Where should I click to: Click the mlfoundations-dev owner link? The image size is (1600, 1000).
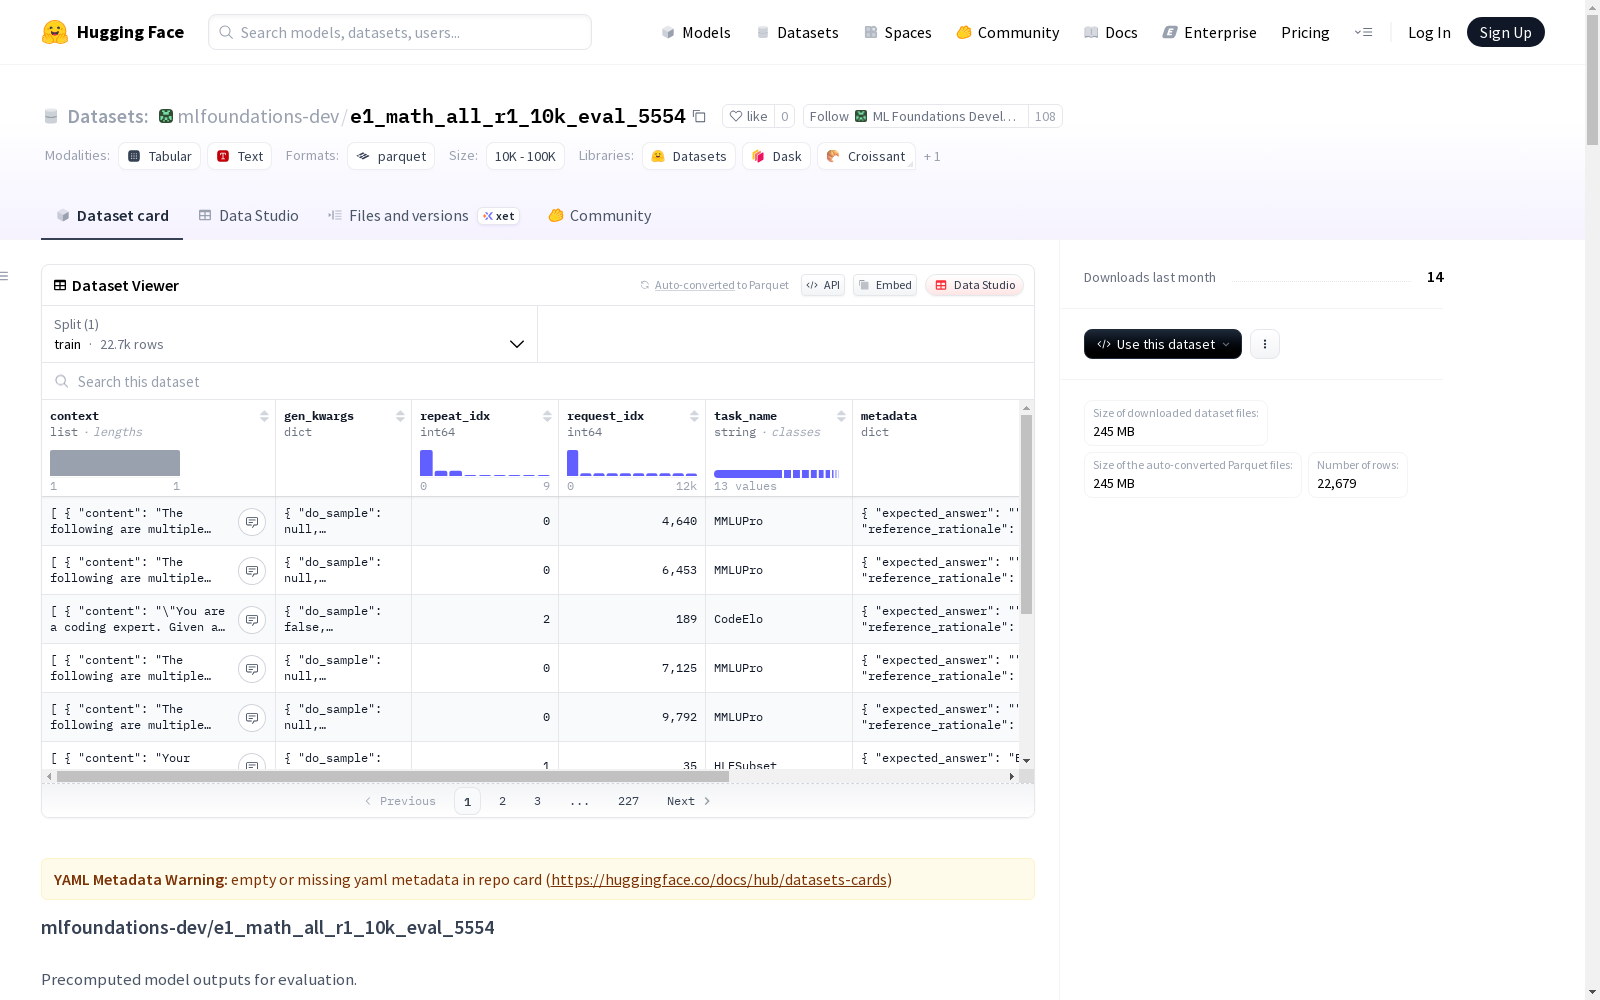pos(258,116)
